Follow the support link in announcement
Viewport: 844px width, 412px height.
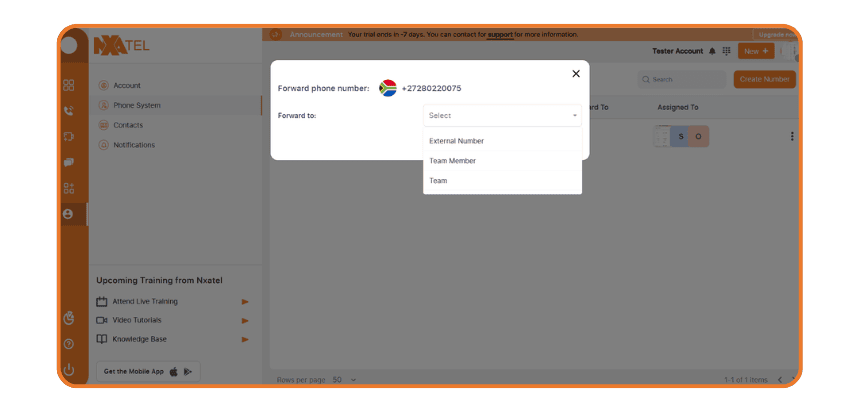click(x=500, y=34)
